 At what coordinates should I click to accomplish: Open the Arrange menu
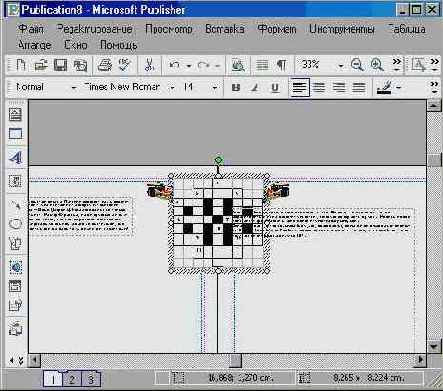coord(35,45)
